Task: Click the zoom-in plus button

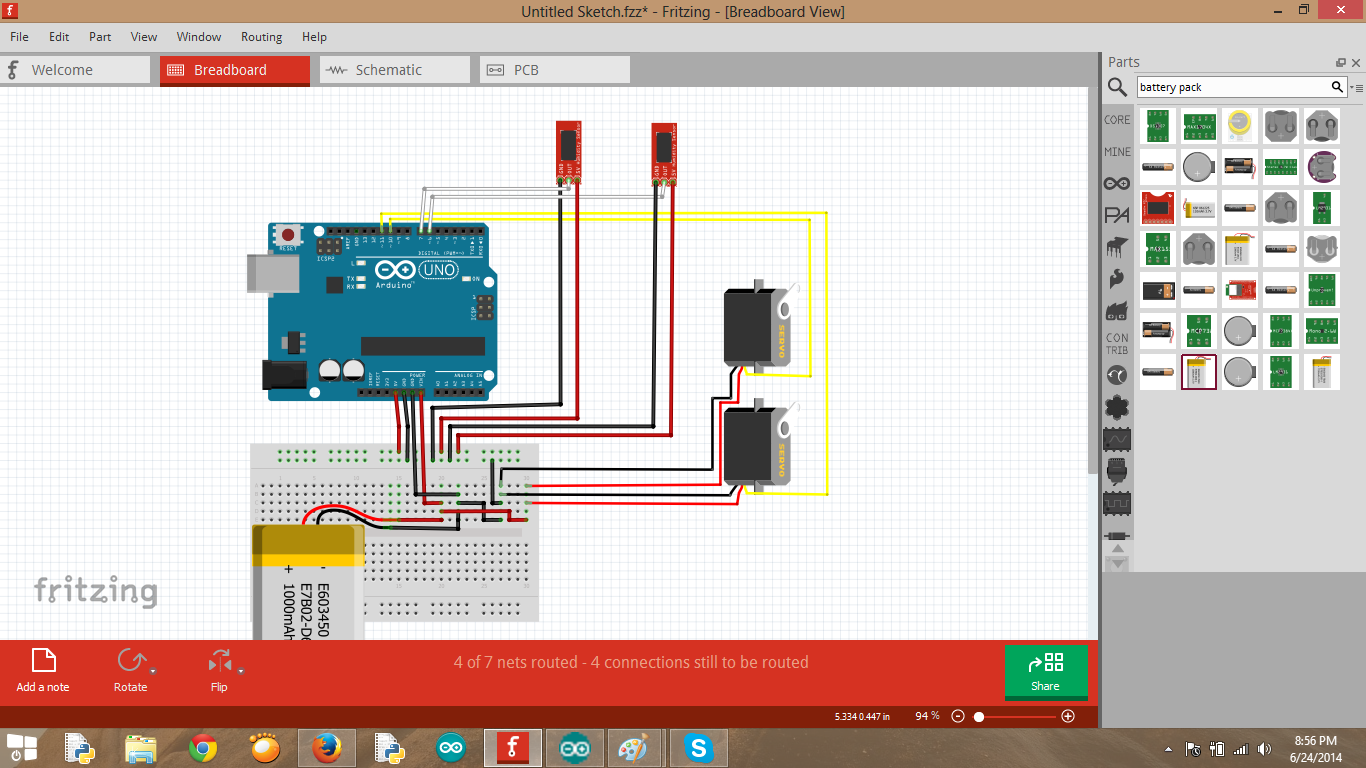Action: (x=1068, y=716)
